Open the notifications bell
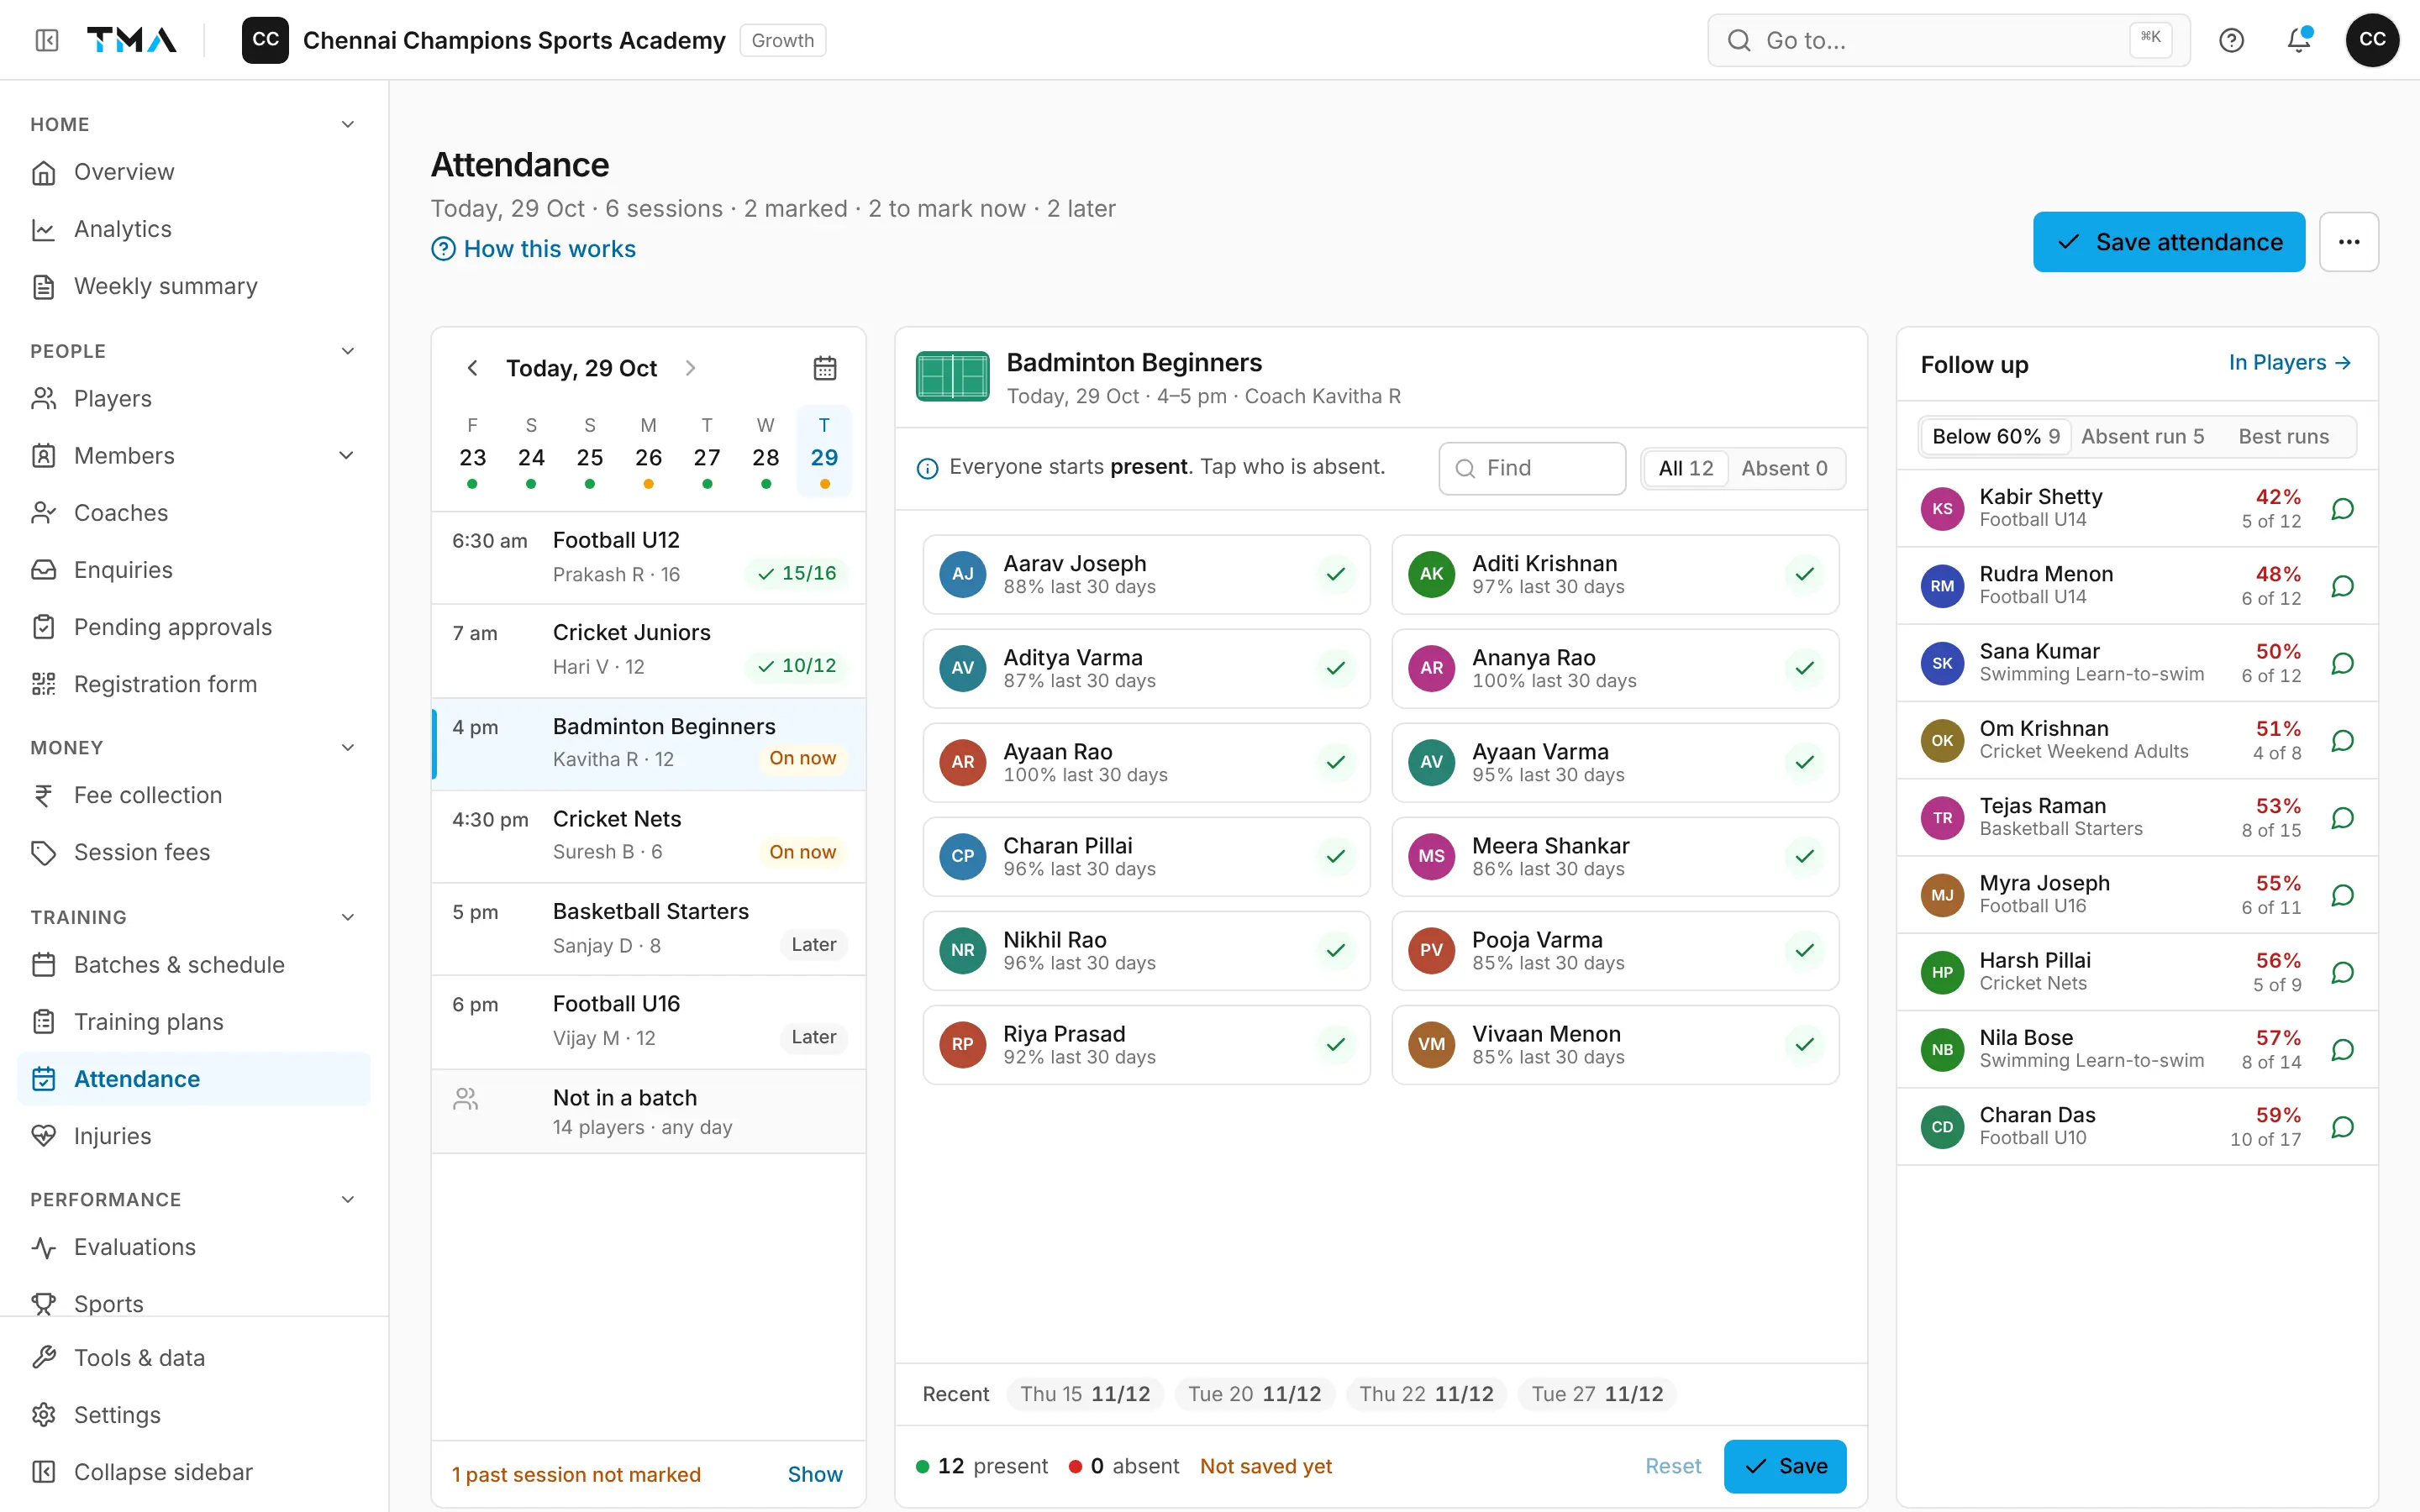Screen dimensions: 2420x1512 pyautogui.click(x=2299, y=40)
